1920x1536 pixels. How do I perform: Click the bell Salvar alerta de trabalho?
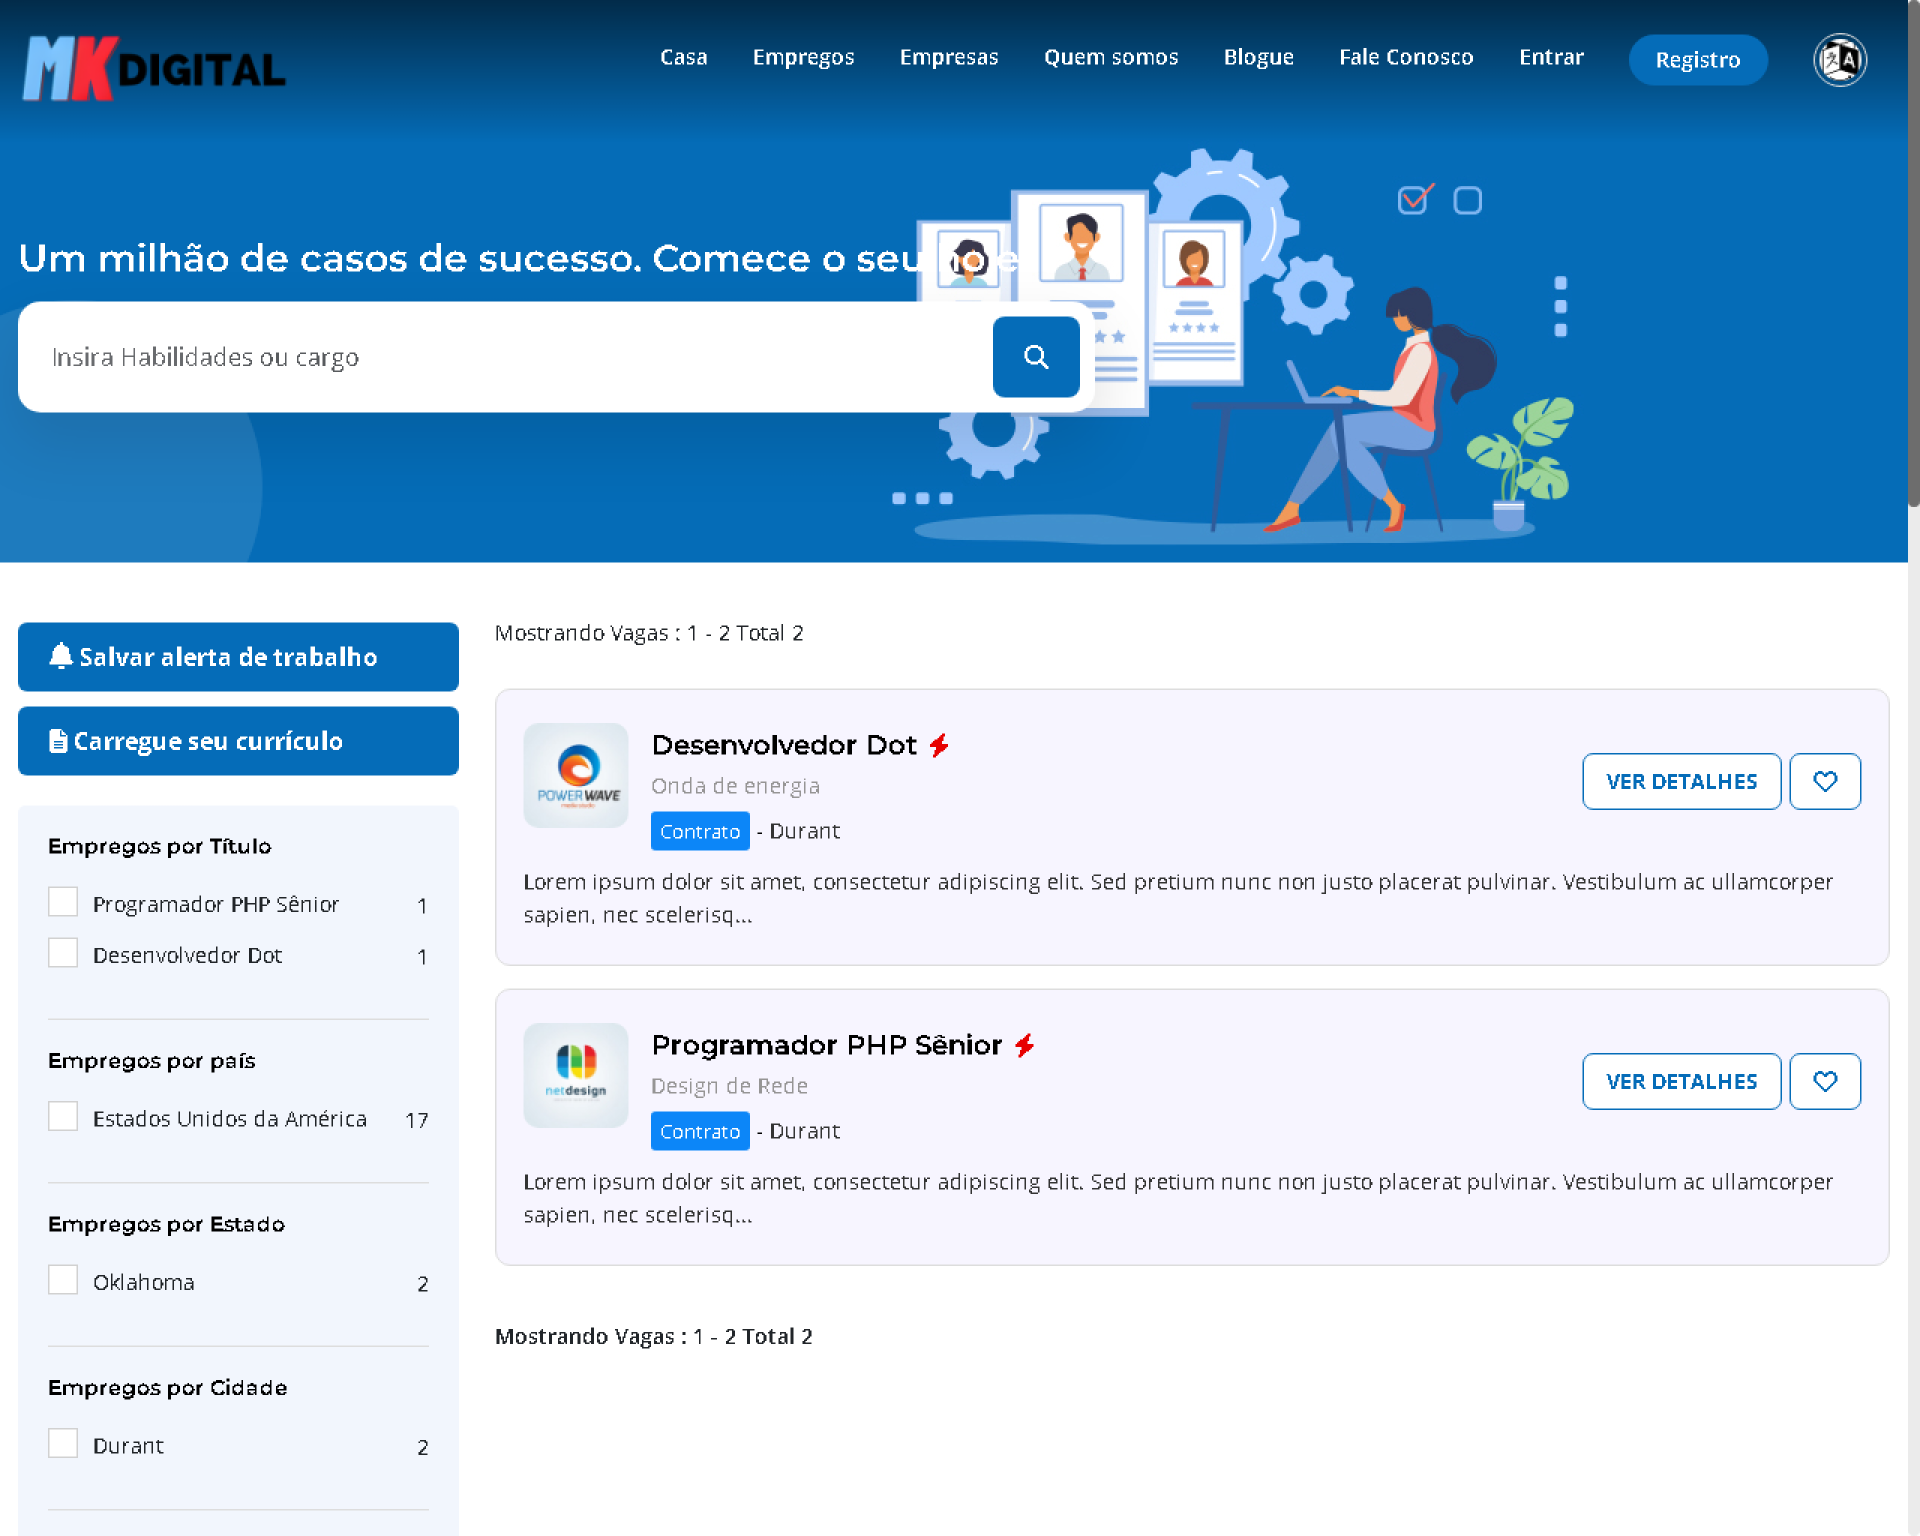pos(238,657)
